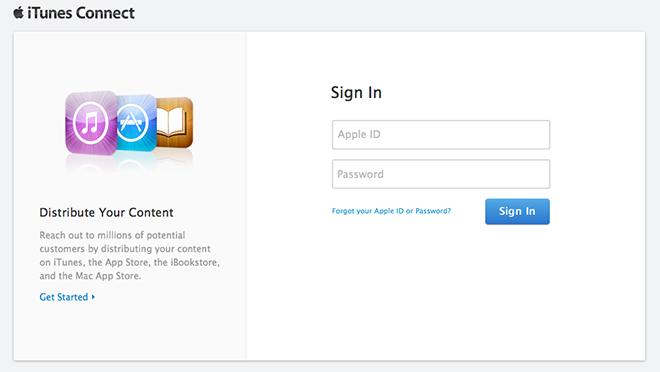This screenshot has height=372, width=660.
Task: Focus the Apple ID input field
Action: point(441,135)
